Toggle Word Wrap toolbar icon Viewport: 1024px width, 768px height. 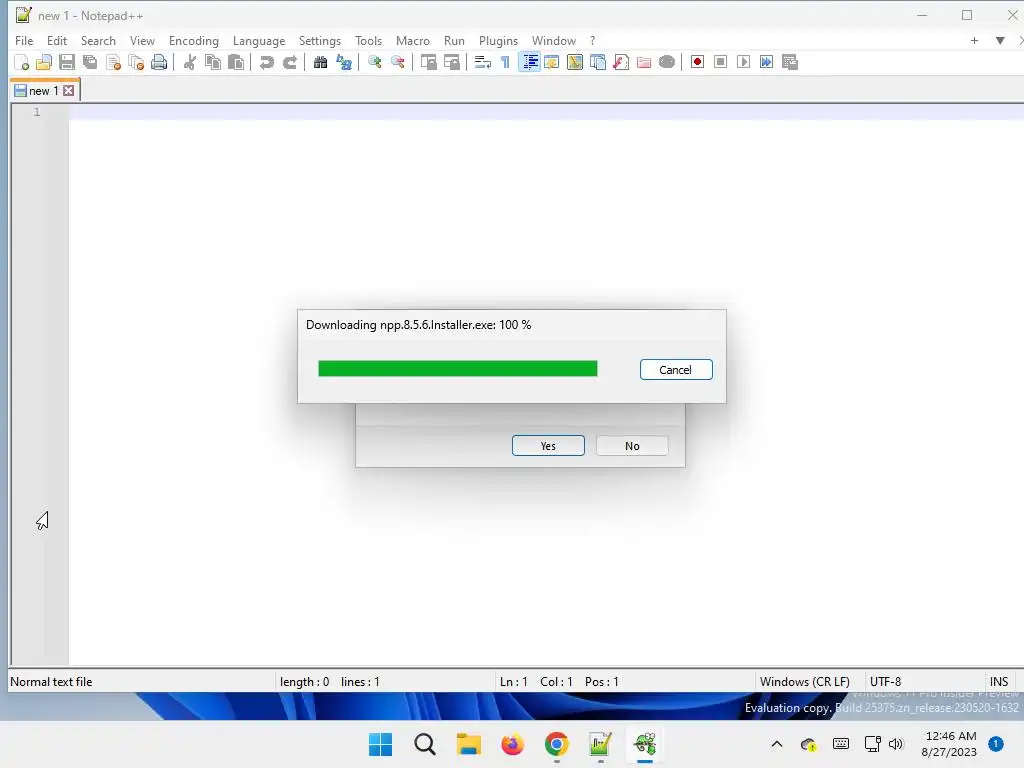tap(483, 62)
